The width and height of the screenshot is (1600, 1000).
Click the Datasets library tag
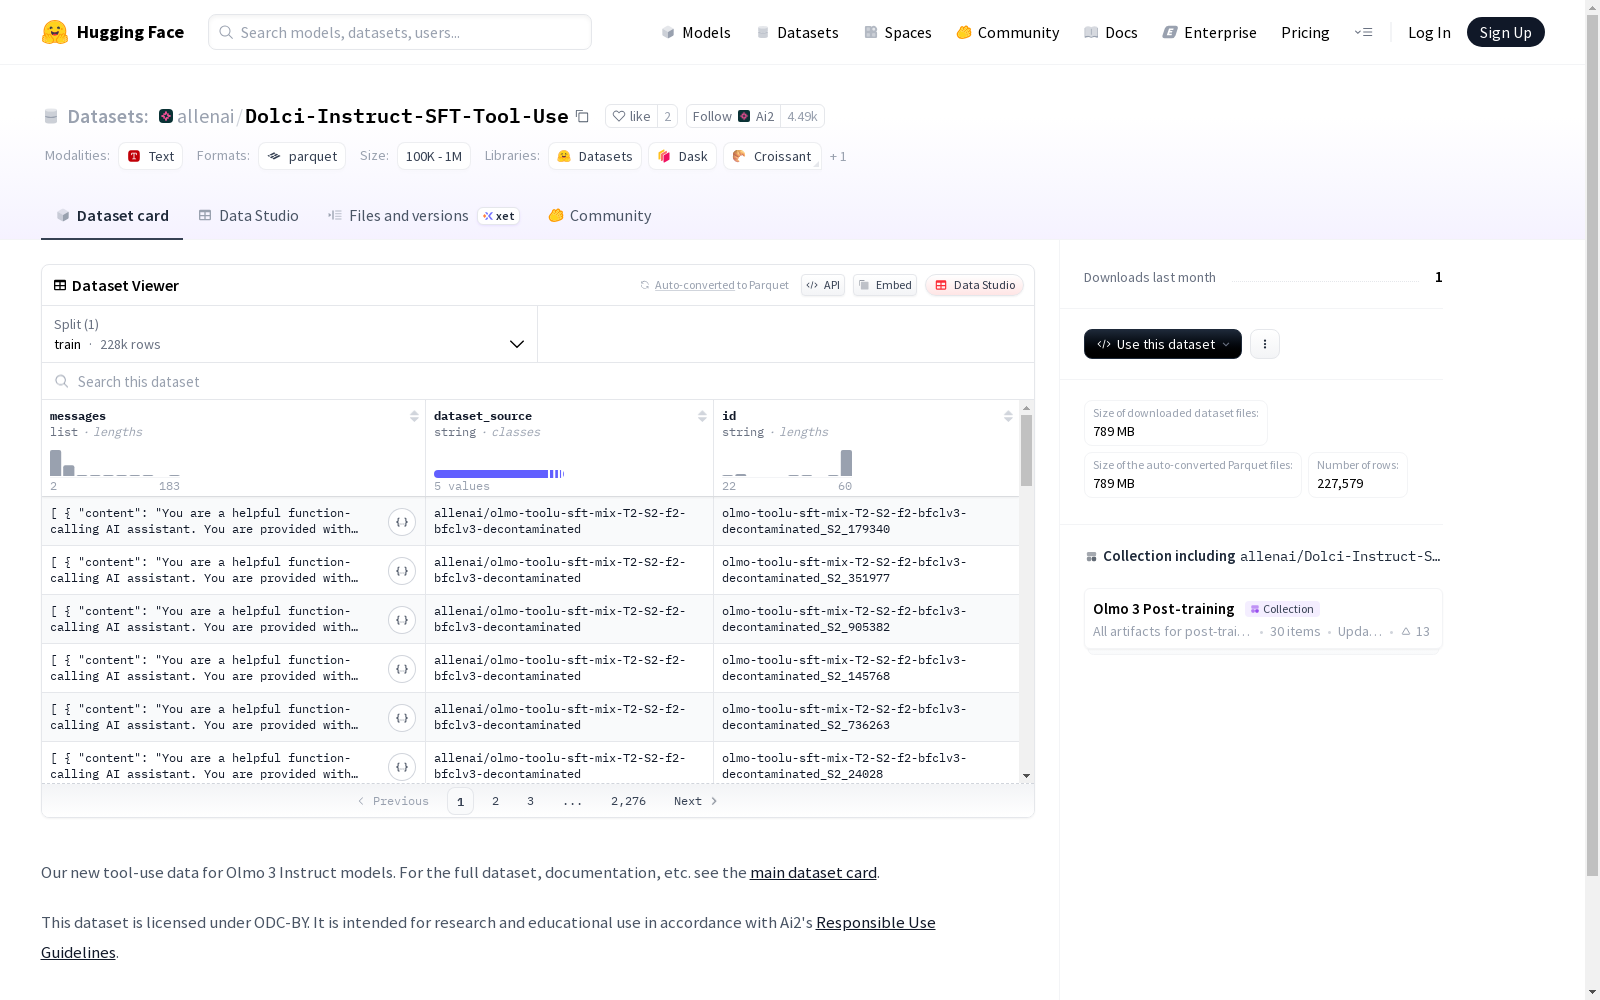(595, 156)
